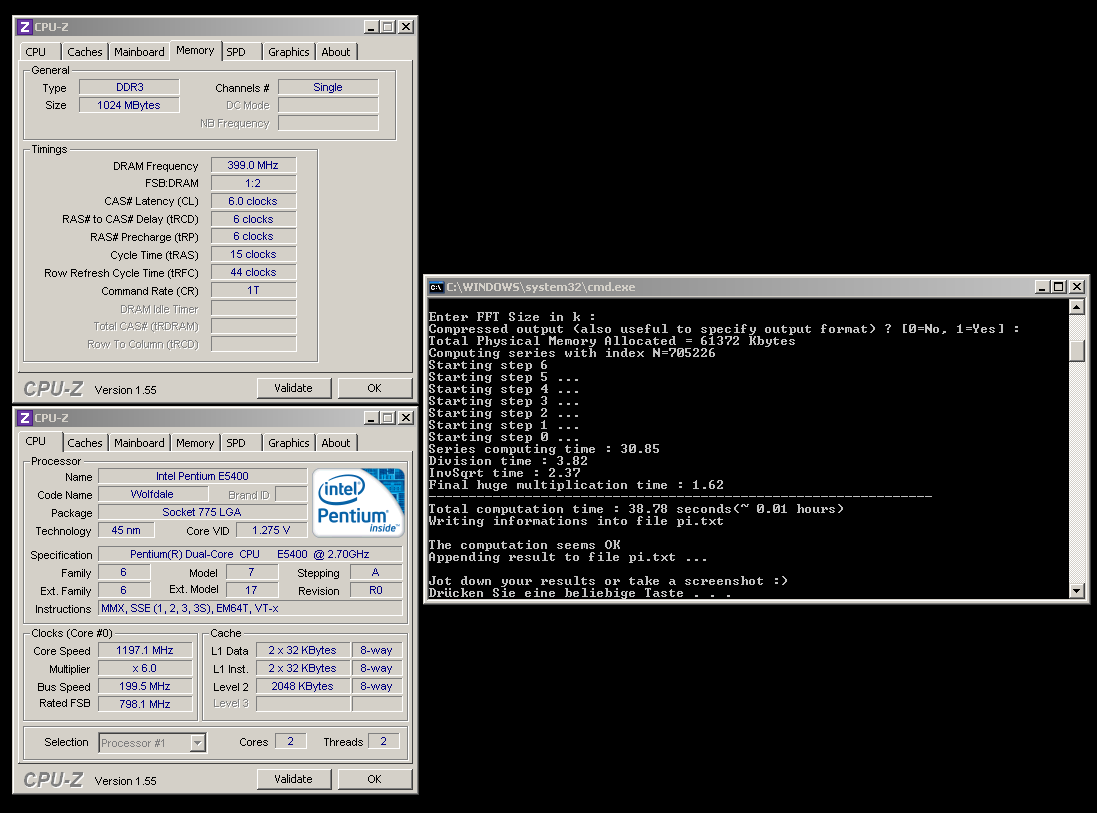Image resolution: width=1097 pixels, height=813 pixels.
Task: Click the R0 revision value
Action: 376,591
